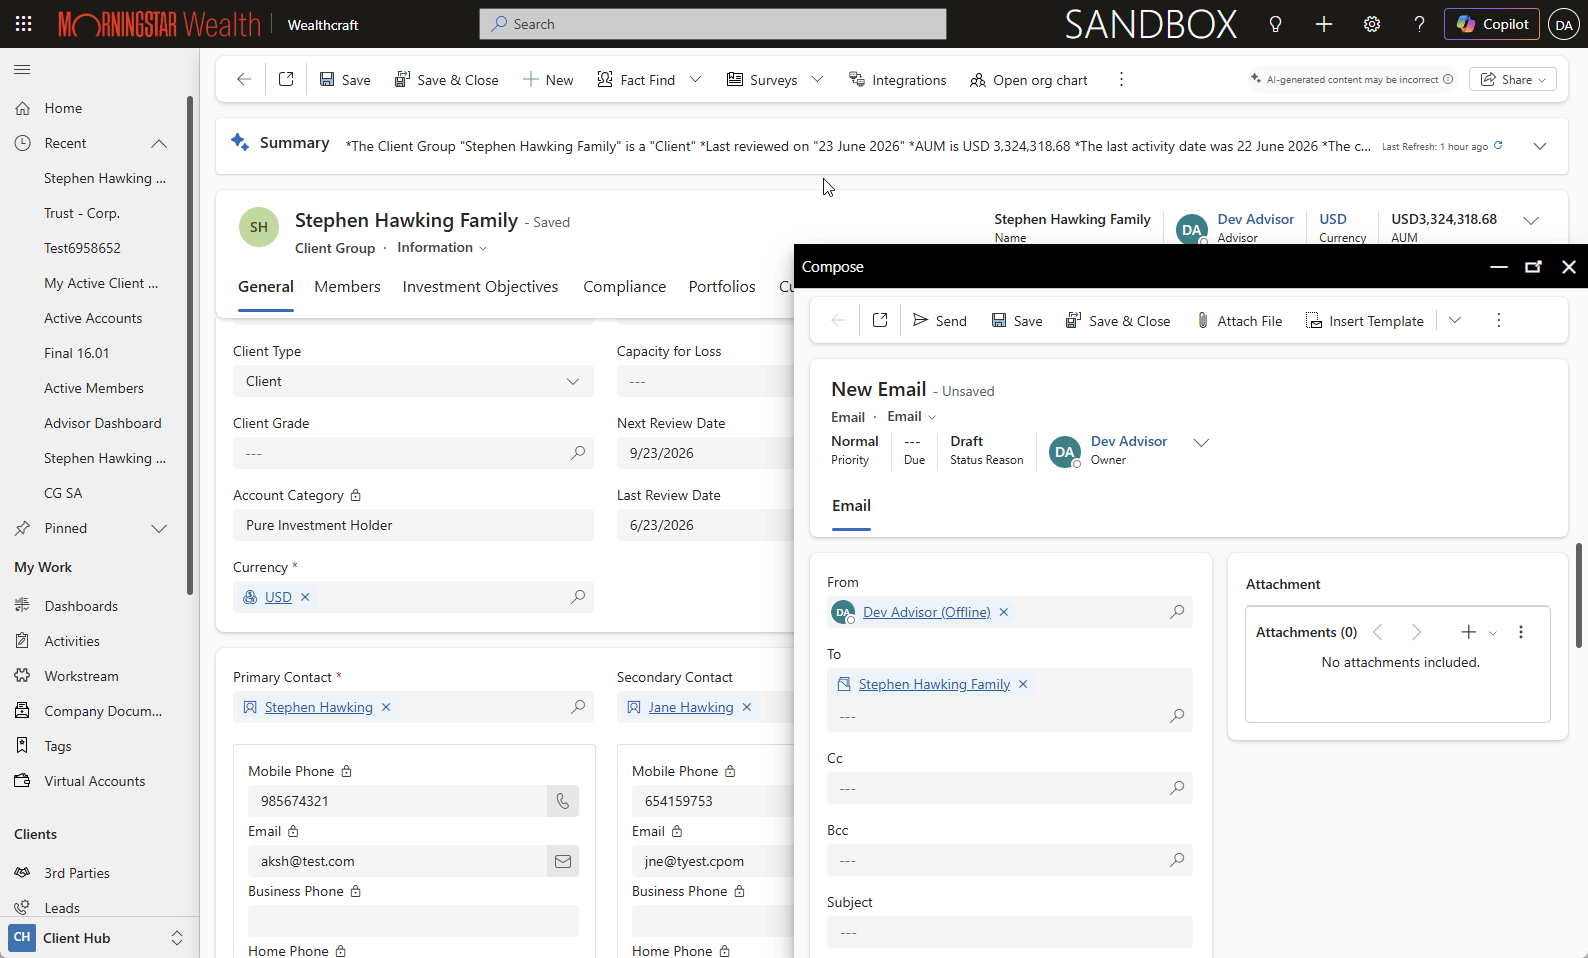Screen dimensions: 1588x958
Task: Add a new attachment with plus icon
Action: (x=1468, y=632)
